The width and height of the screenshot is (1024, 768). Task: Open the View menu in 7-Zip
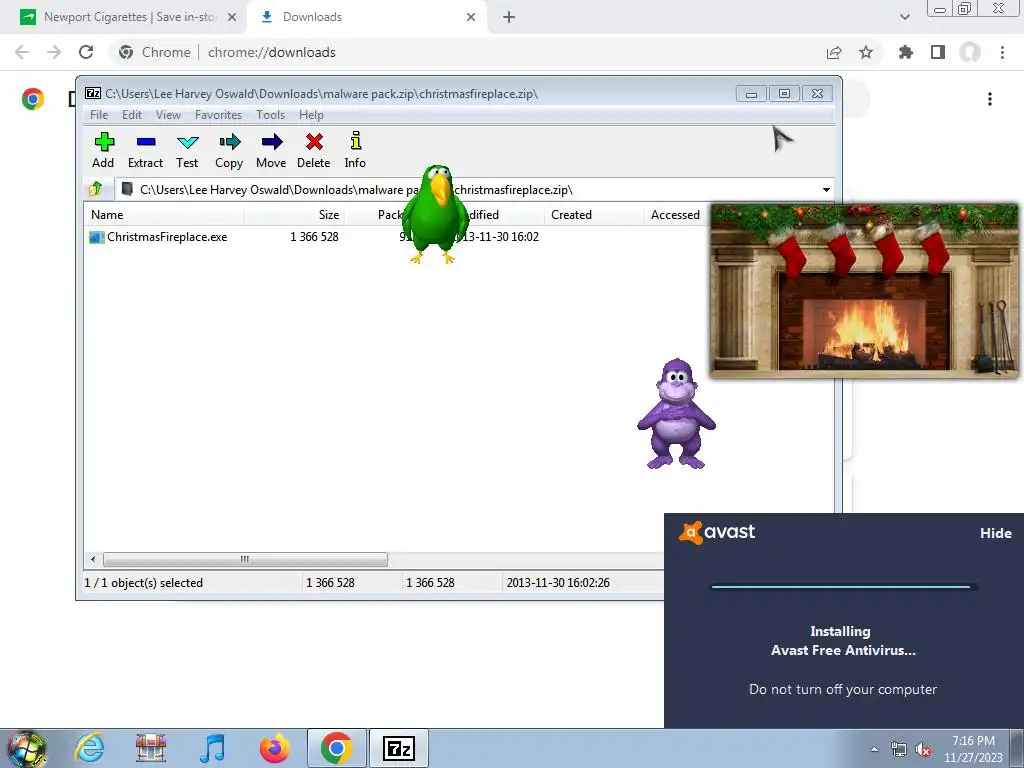[168, 115]
